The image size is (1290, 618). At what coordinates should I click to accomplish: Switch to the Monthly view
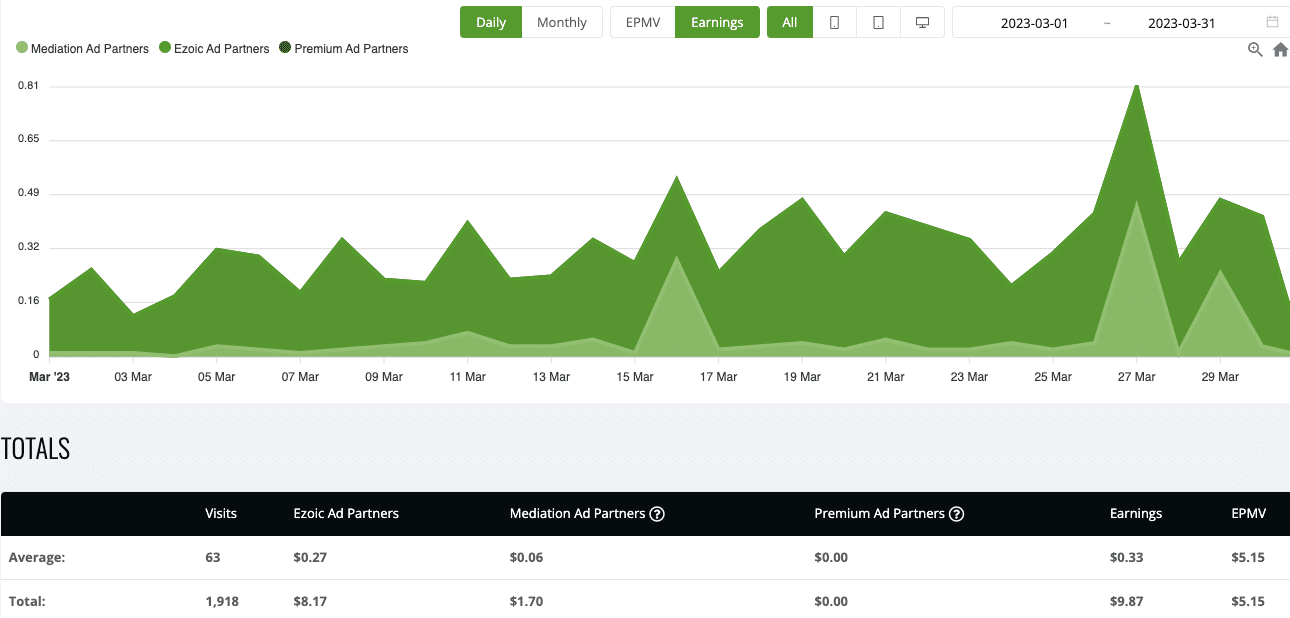point(562,22)
